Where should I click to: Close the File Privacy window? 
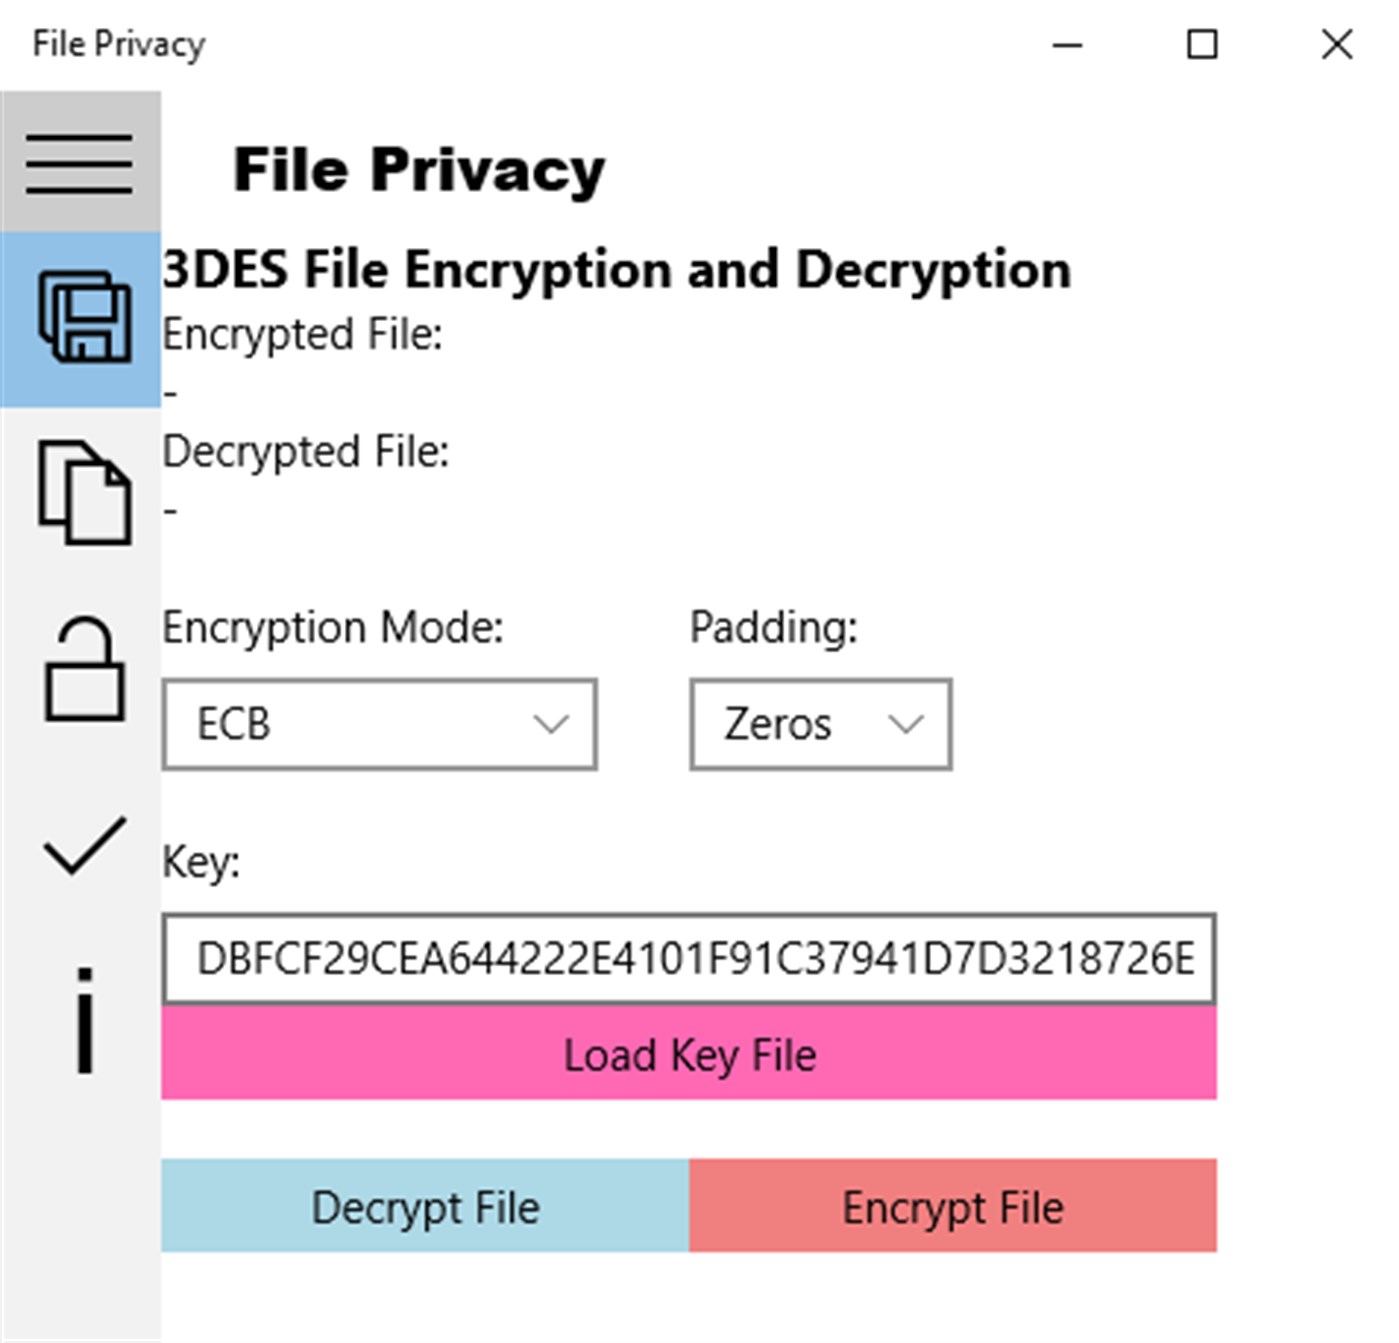click(1336, 45)
